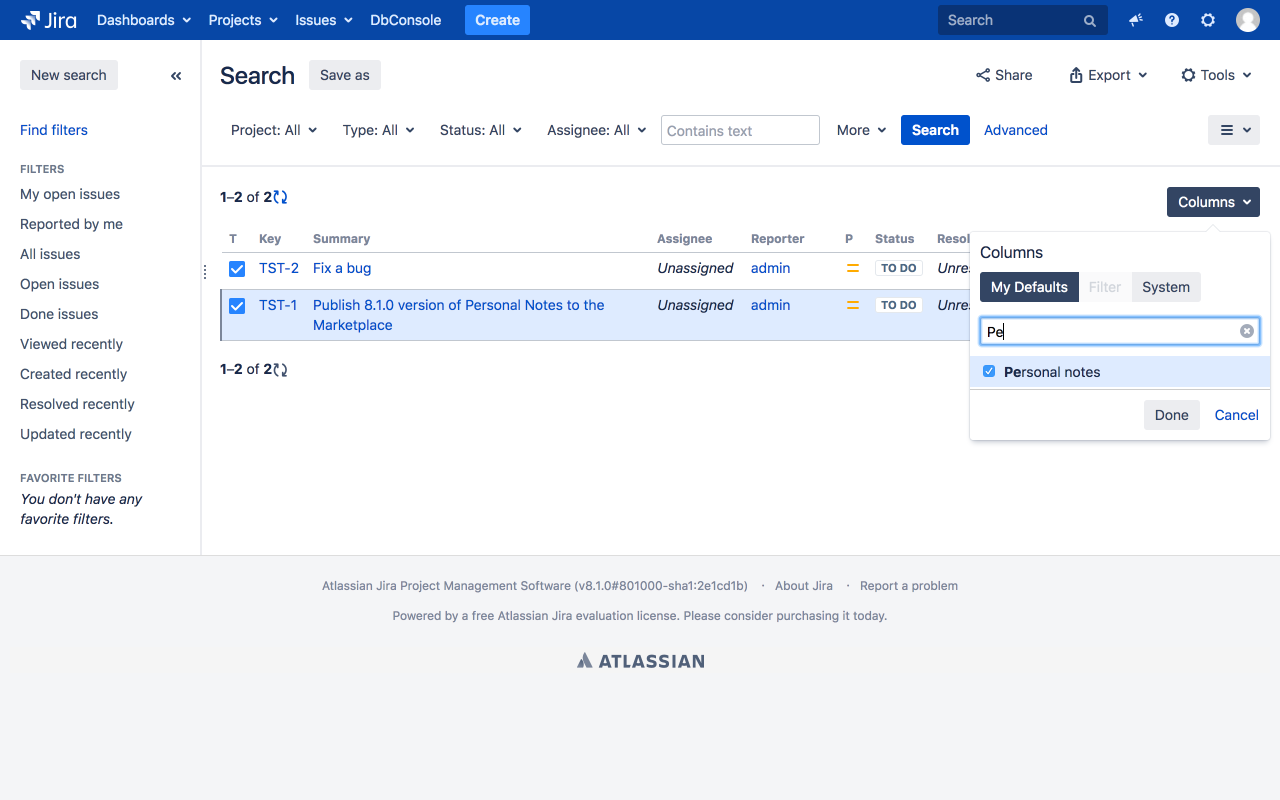The height and width of the screenshot is (800, 1280).
Task: Uncheck the Personal notes column
Action: pos(989,371)
